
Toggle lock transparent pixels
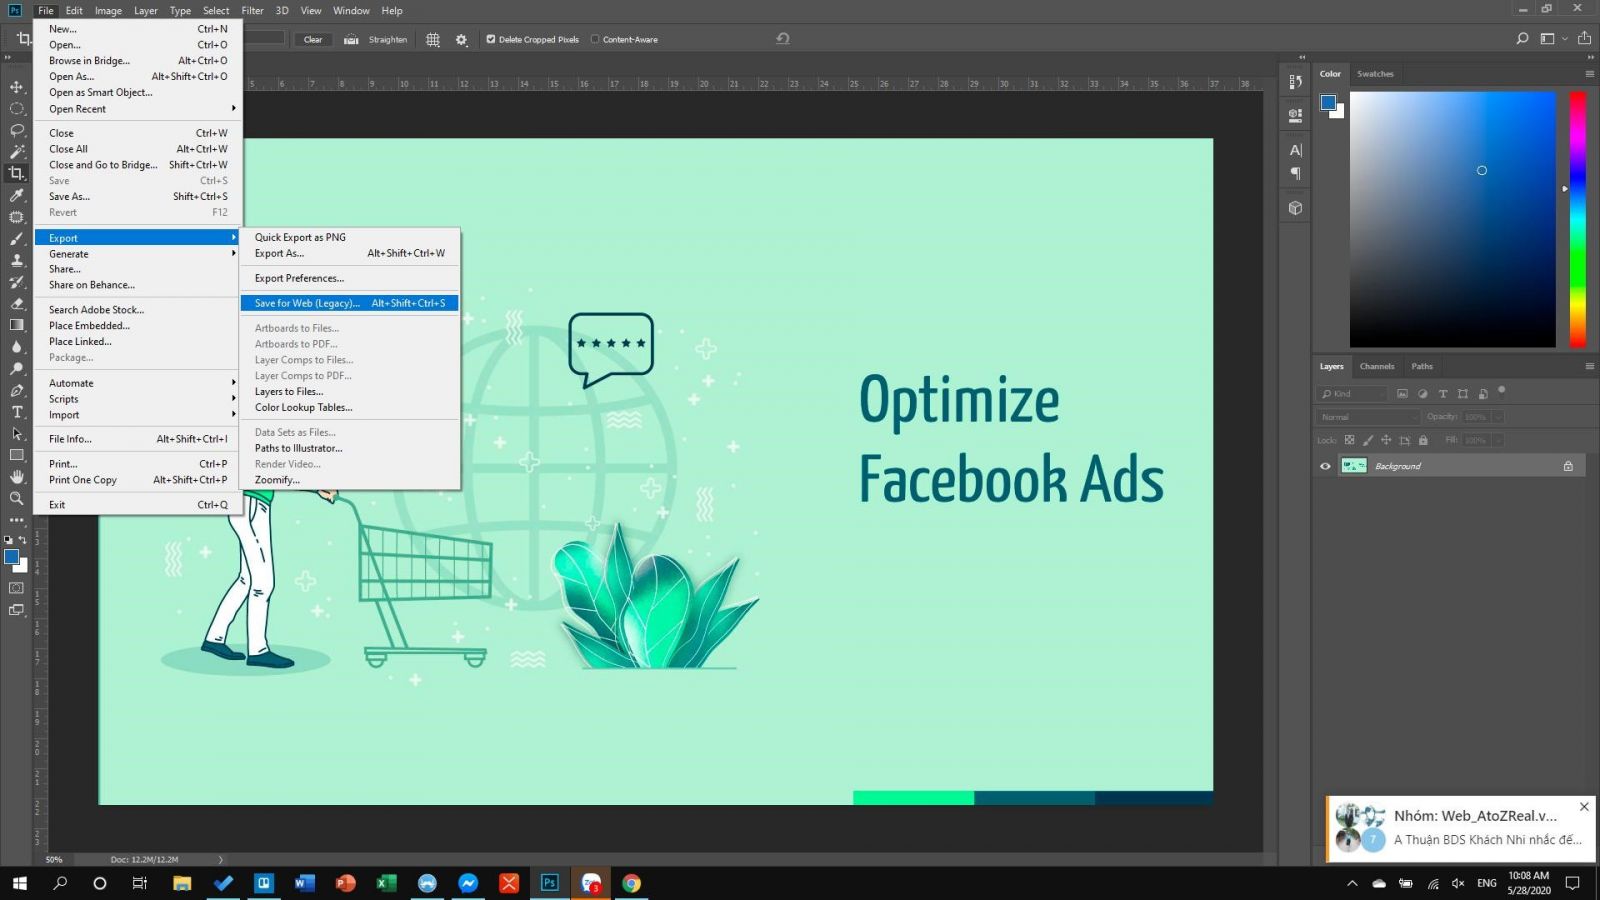point(1349,440)
